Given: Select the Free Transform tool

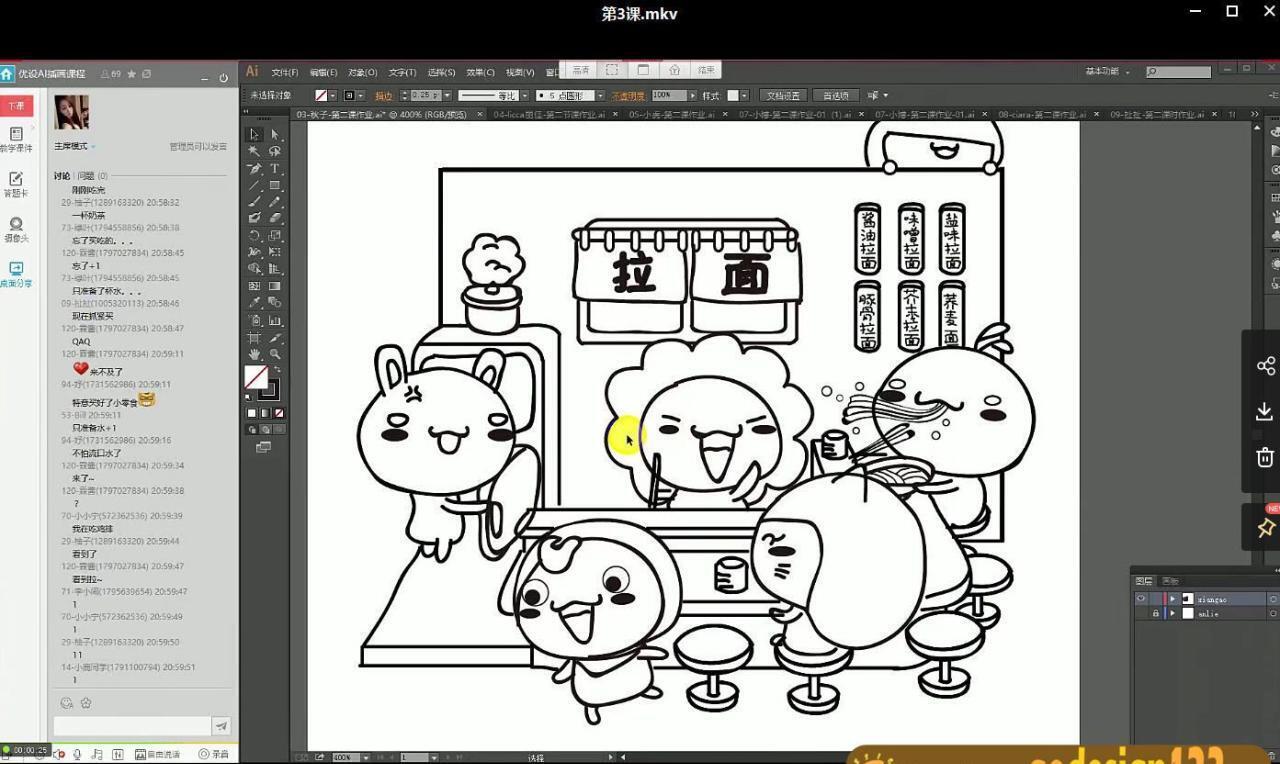Looking at the screenshot, I should (x=275, y=252).
